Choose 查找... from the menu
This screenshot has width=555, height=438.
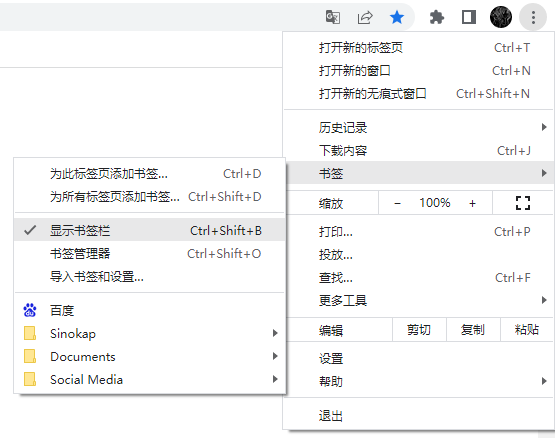tap(418, 278)
